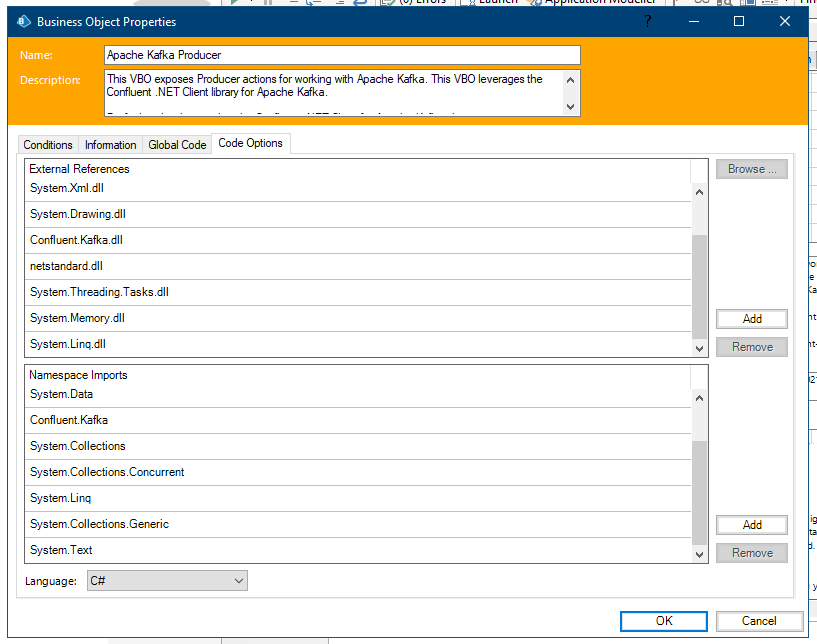Click the Name field containing Apache Kafka Producer
Image resolution: width=817 pixels, height=644 pixels.
342,55
